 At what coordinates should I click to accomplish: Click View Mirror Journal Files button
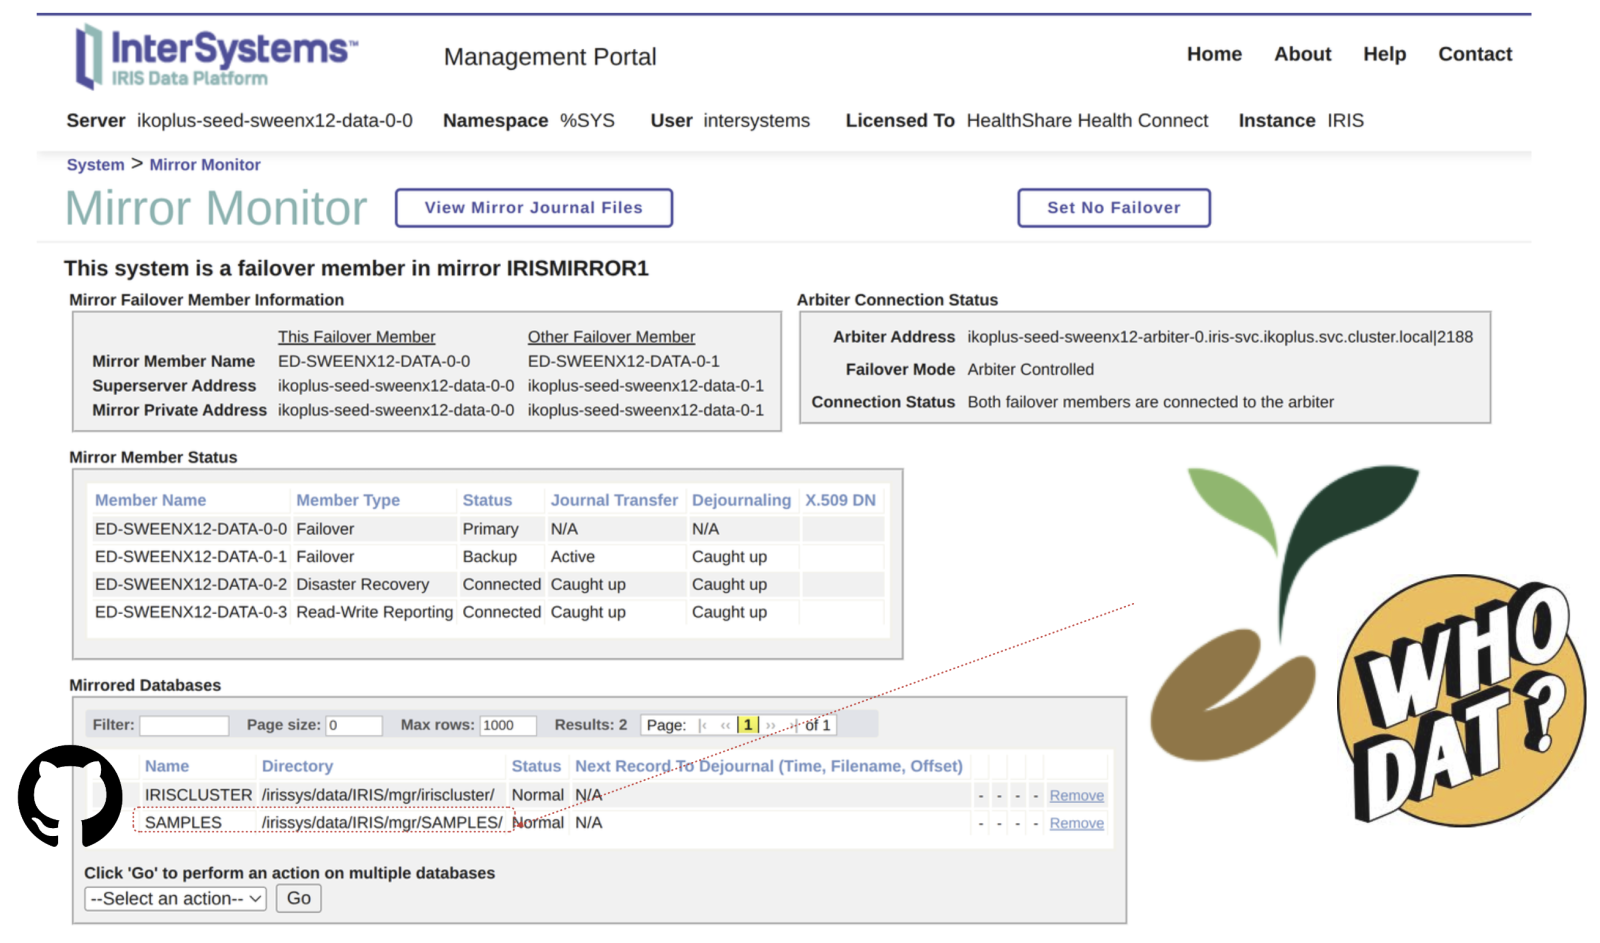(x=533, y=208)
